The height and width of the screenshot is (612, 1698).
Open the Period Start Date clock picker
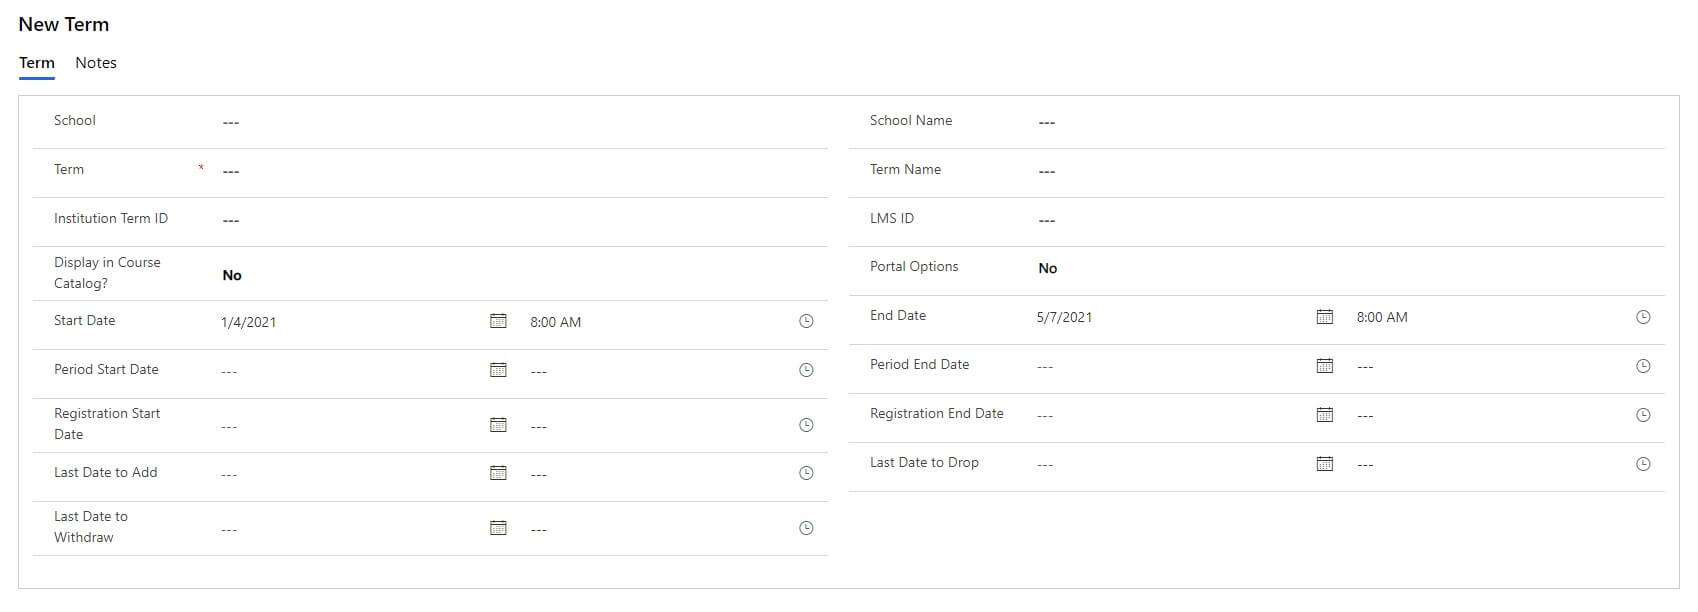pyautogui.click(x=806, y=370)
